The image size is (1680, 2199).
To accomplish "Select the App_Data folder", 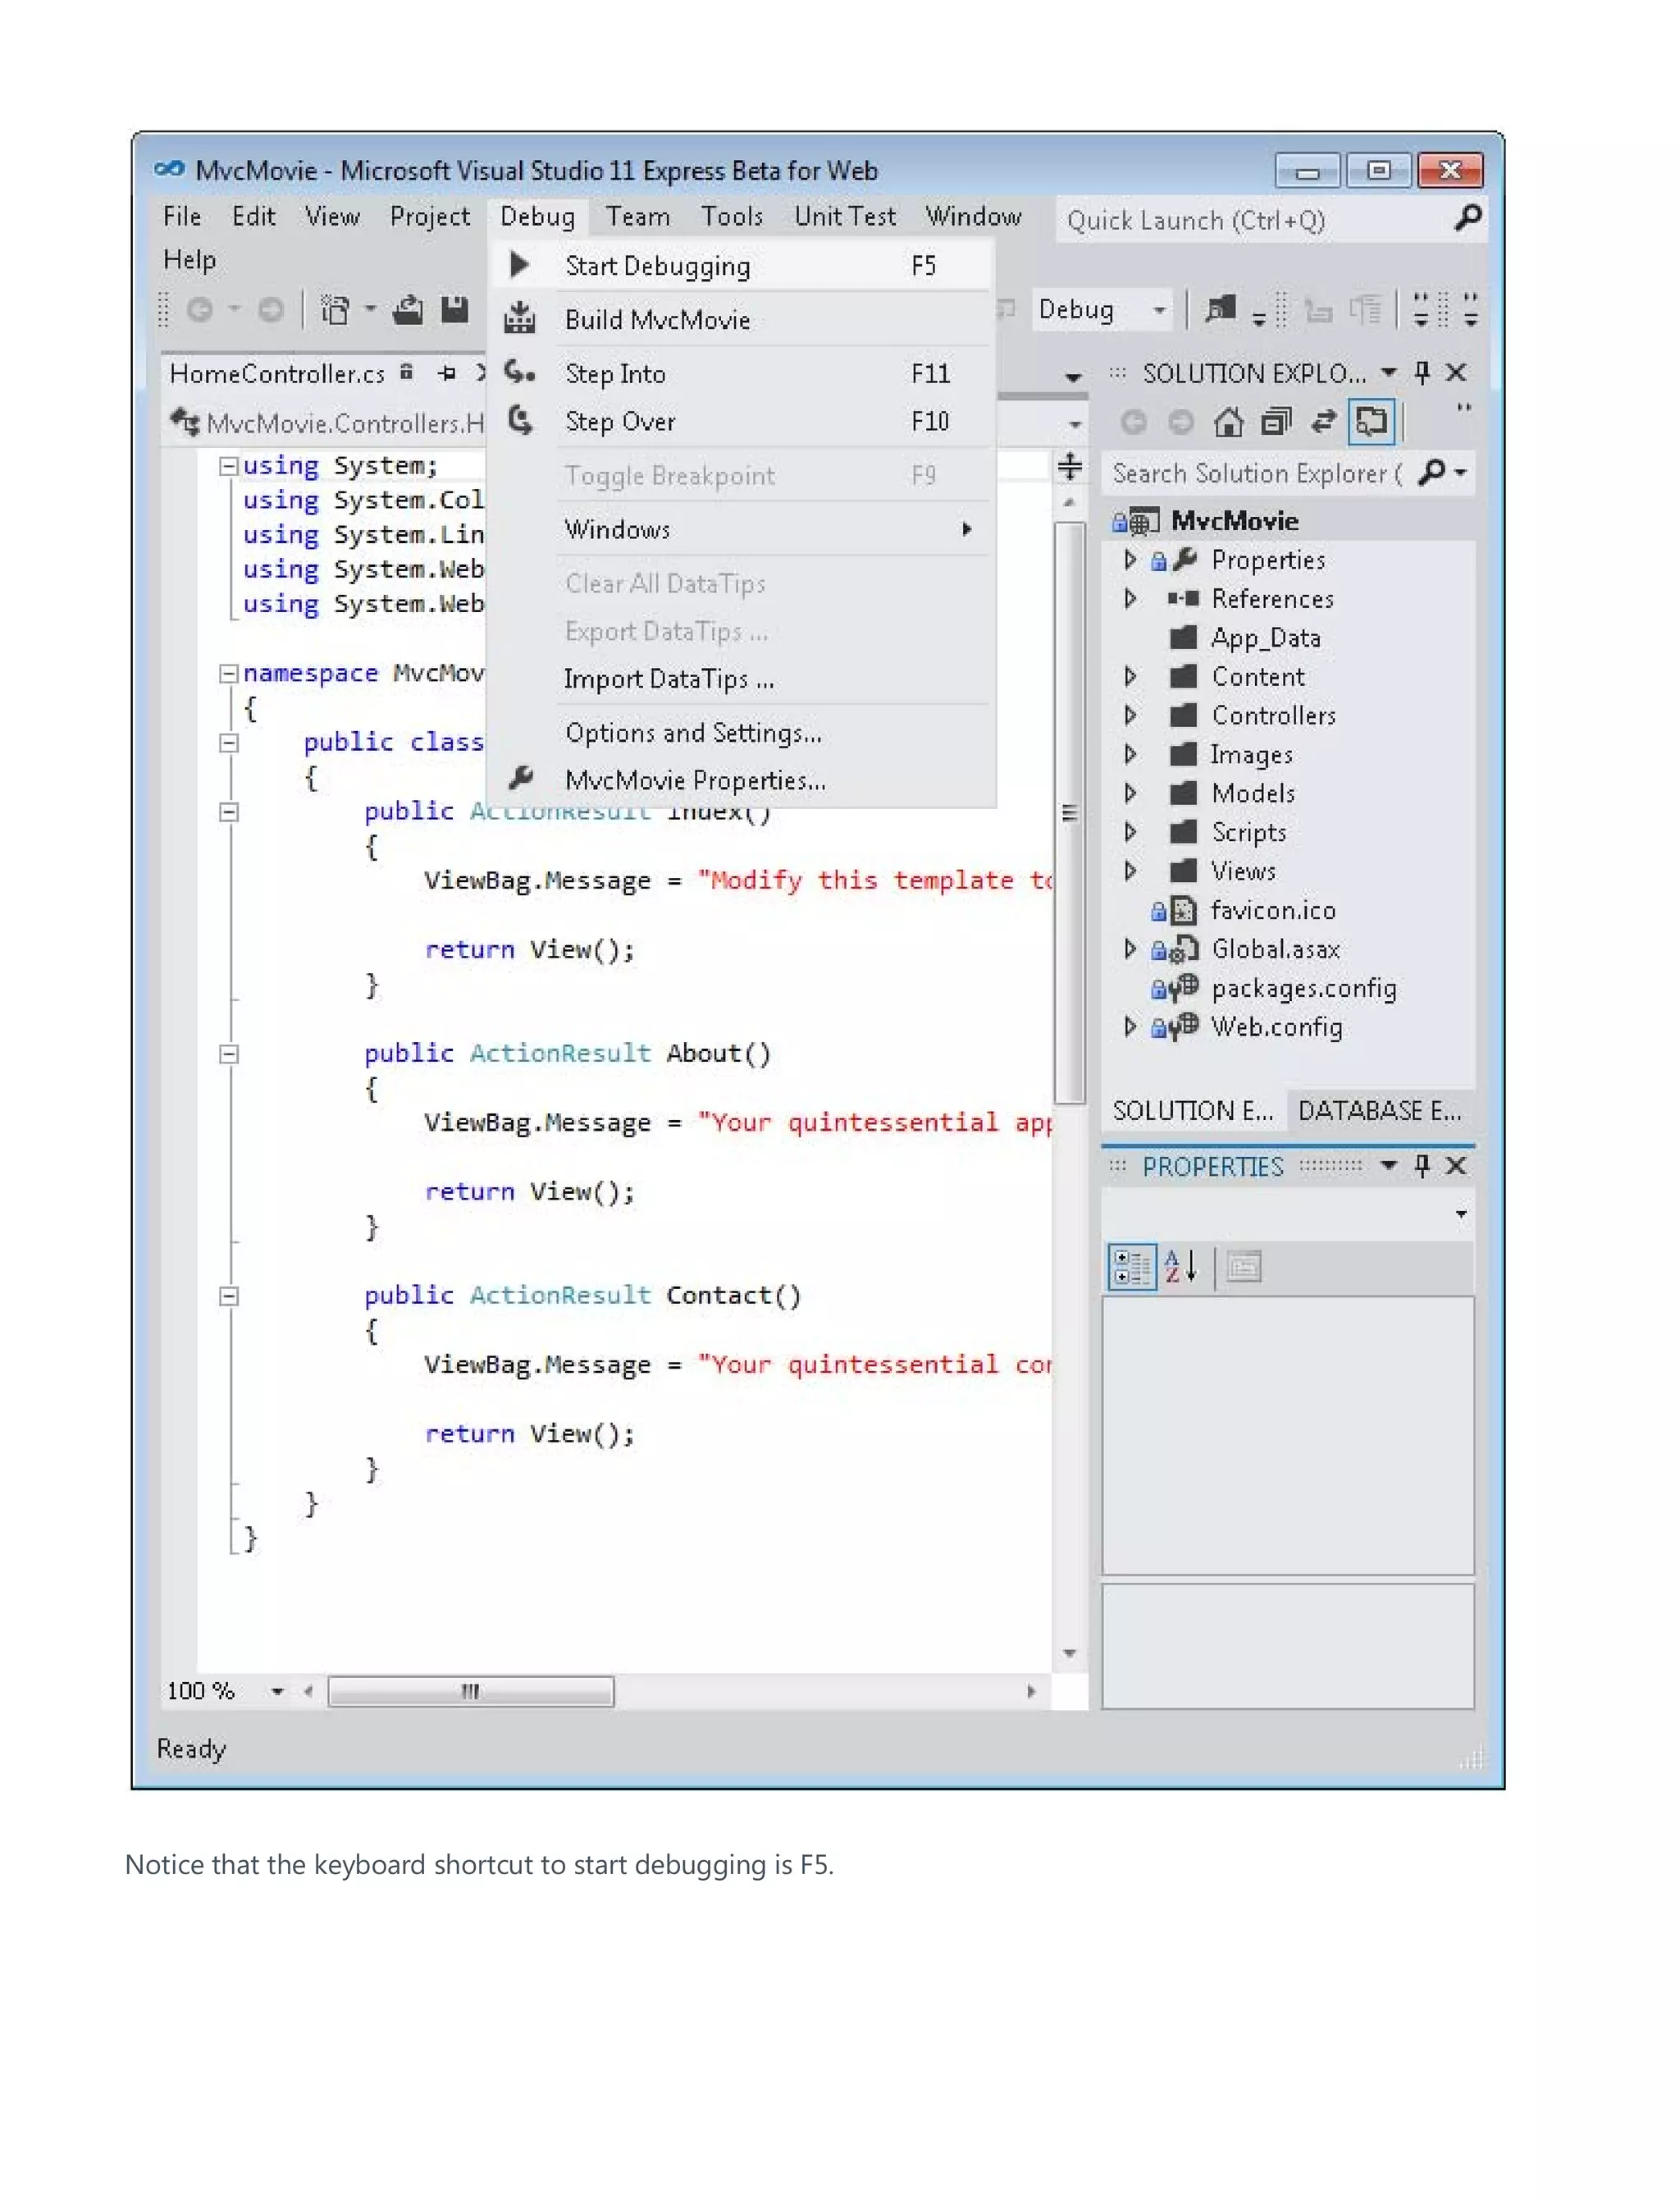I will point(1265,637).
